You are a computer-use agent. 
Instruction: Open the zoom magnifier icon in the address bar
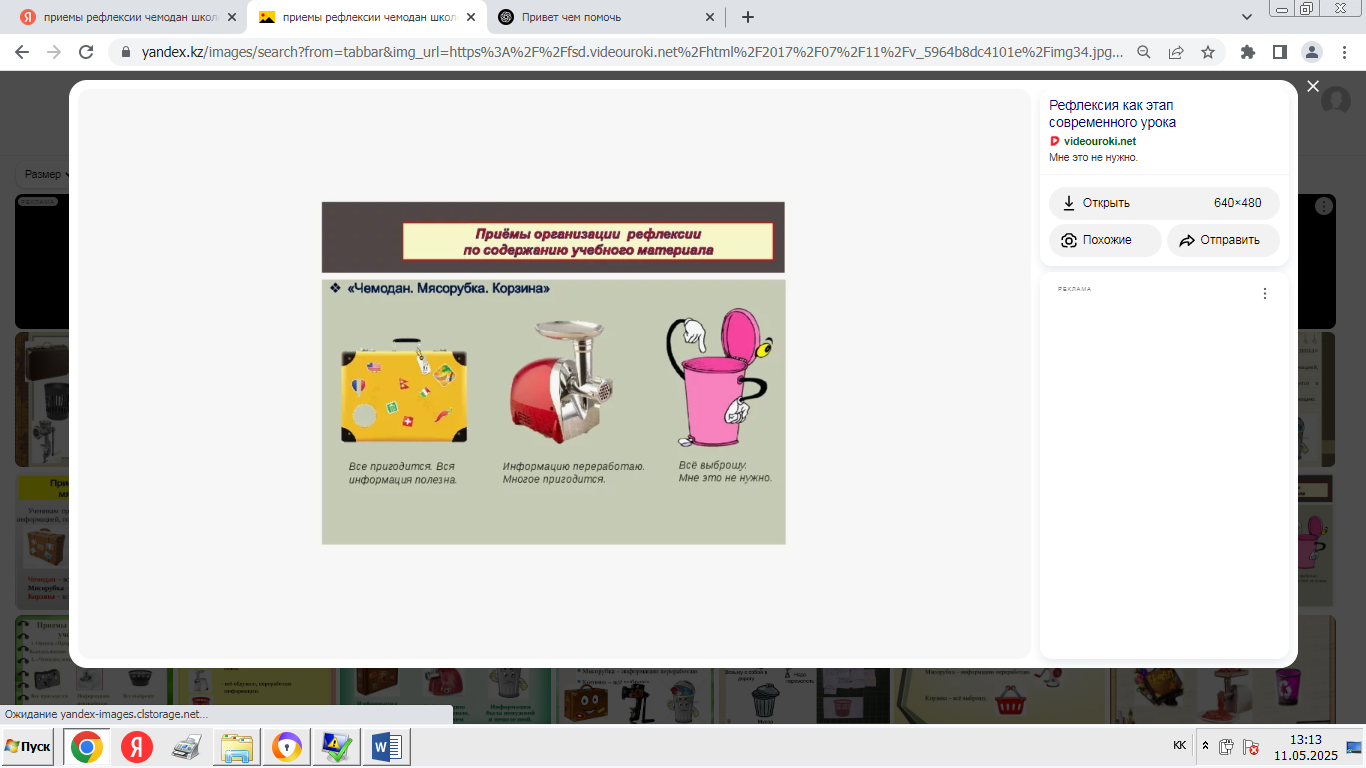point(1144,52)
